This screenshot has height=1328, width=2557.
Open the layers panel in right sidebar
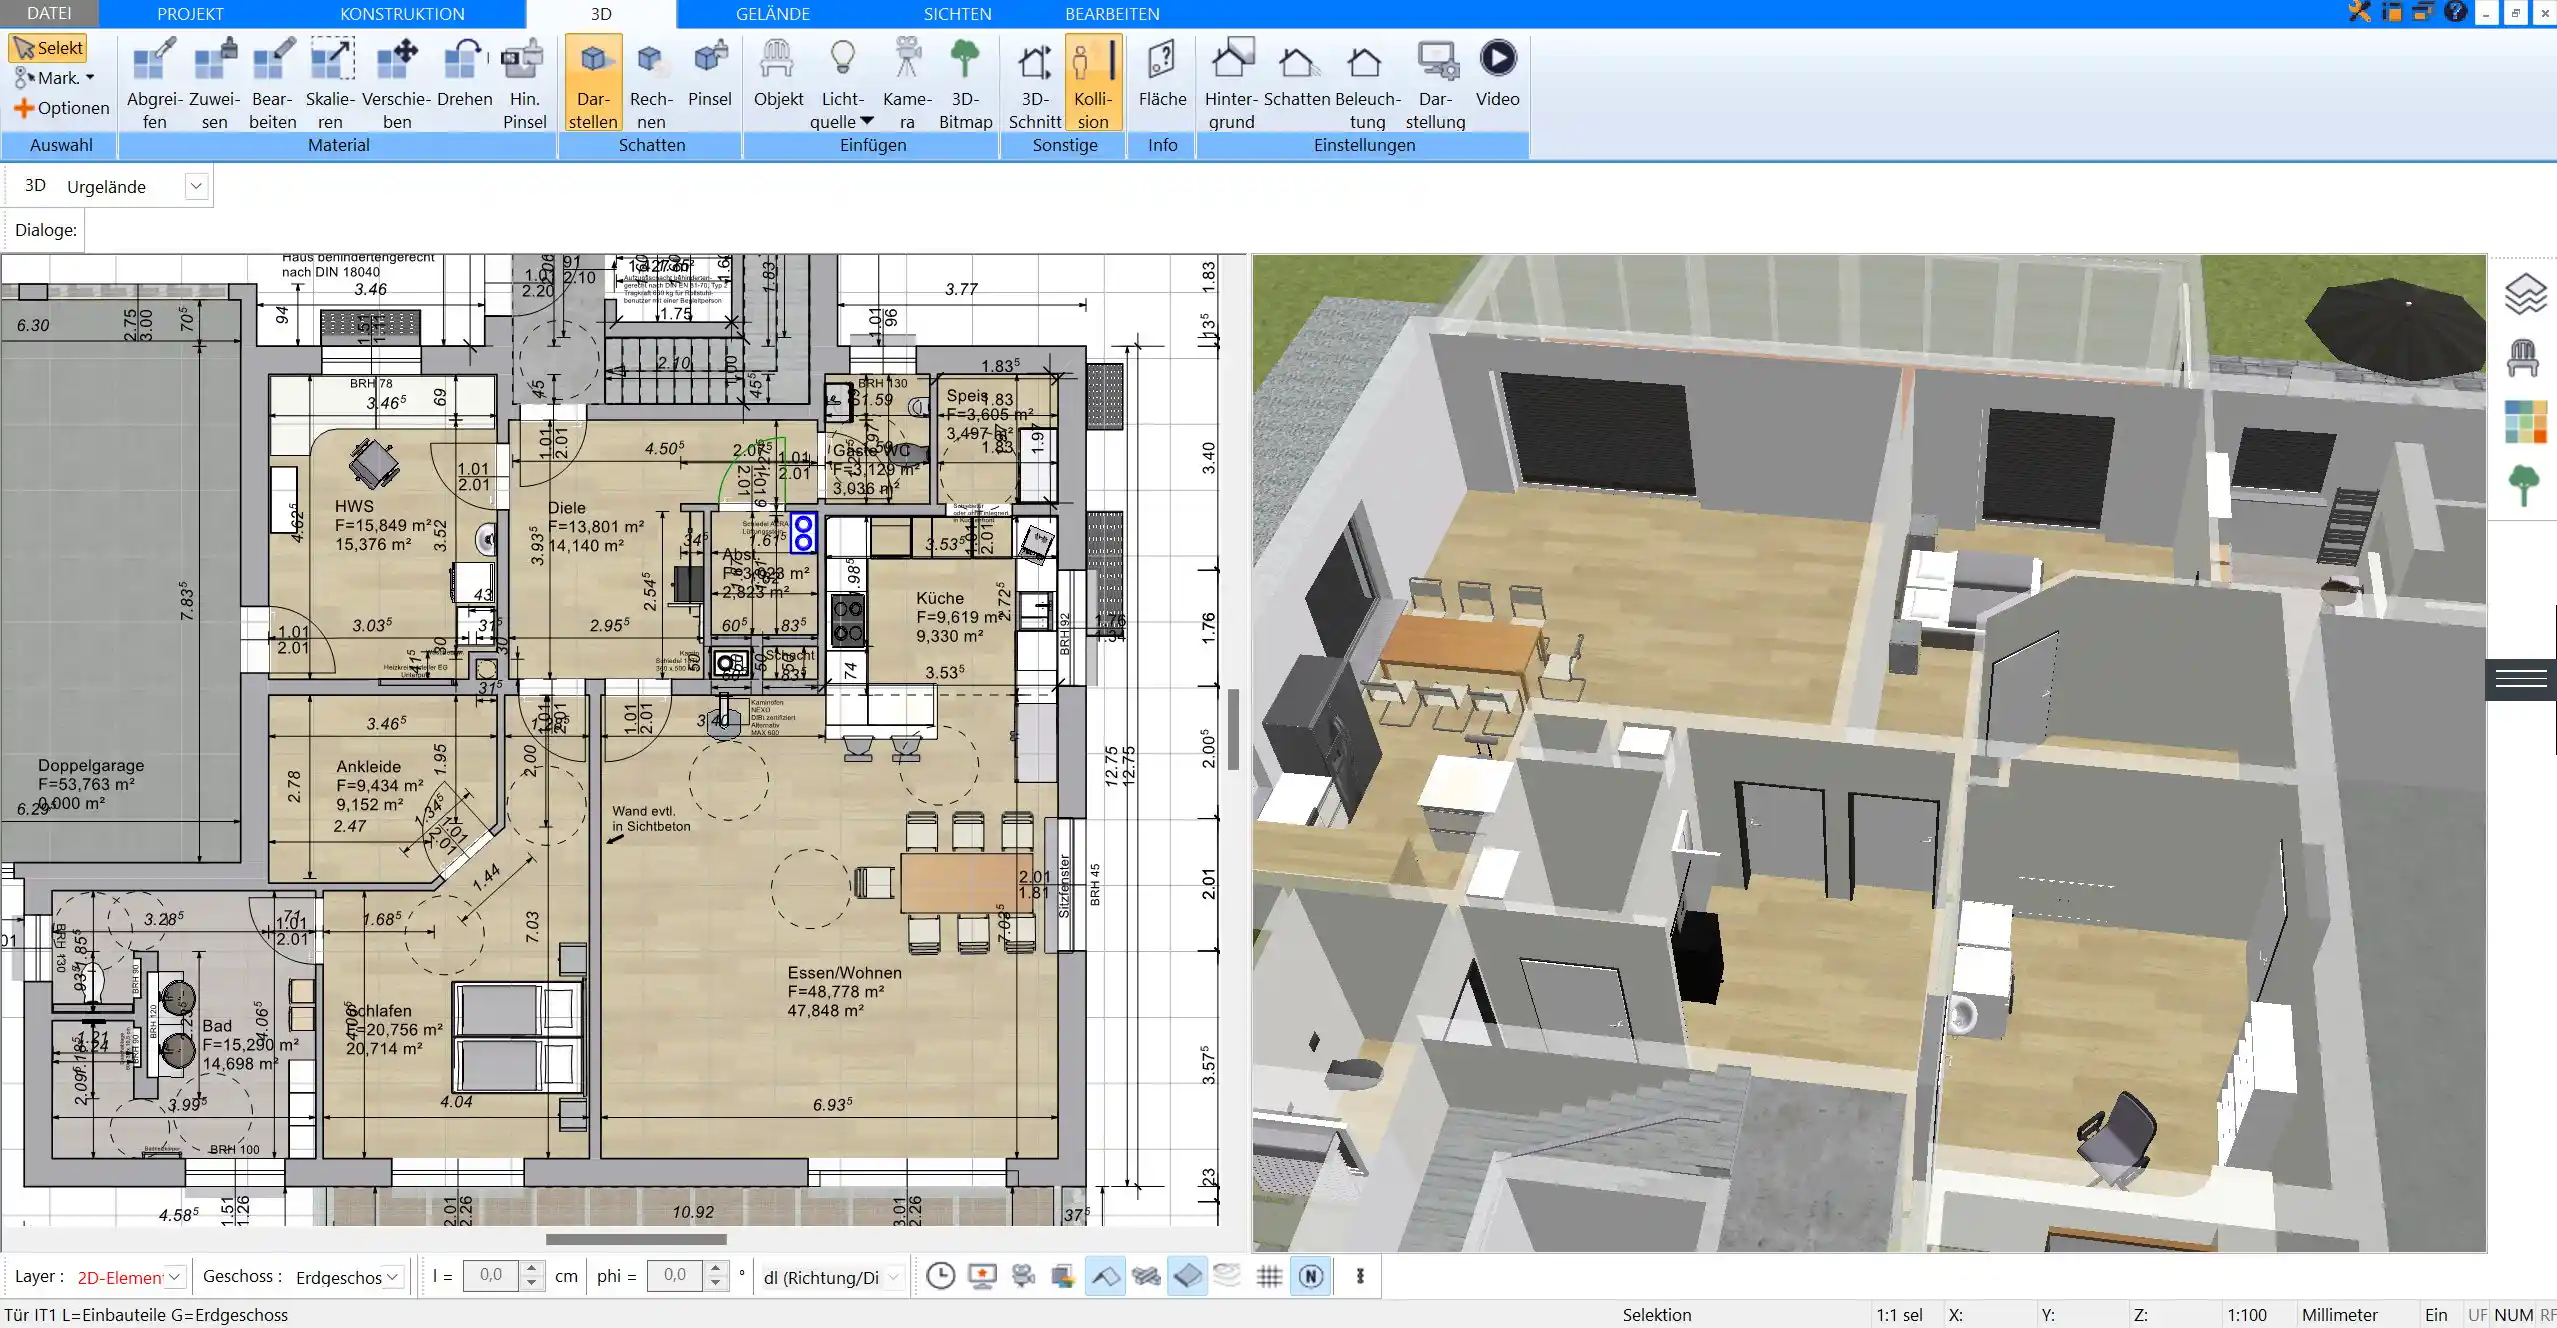2524,295
